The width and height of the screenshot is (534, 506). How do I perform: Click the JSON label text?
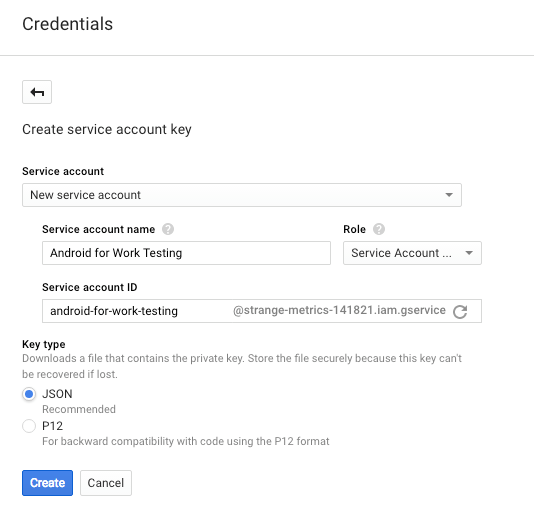tap(57, 394)
